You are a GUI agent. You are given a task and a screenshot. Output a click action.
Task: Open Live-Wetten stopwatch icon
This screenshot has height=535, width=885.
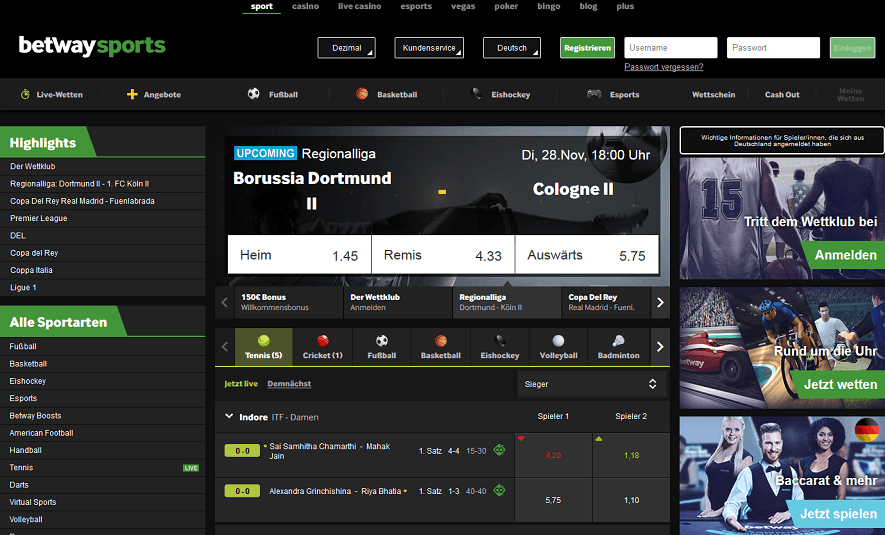pyautogui.click(x=25, y=94)
